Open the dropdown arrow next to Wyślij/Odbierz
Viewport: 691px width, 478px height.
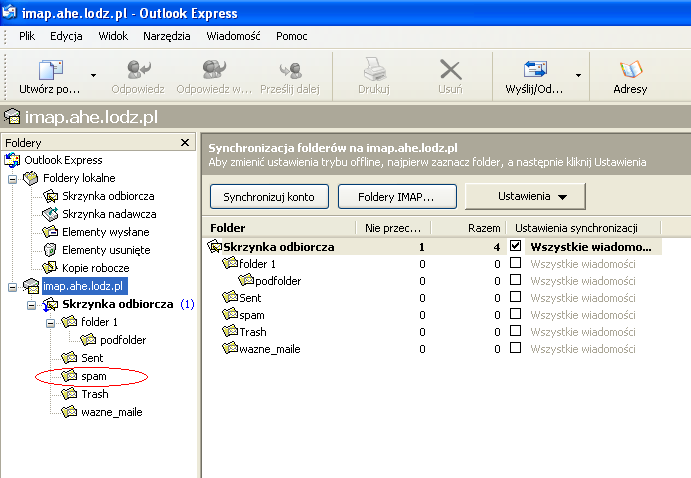click(578, 76)
